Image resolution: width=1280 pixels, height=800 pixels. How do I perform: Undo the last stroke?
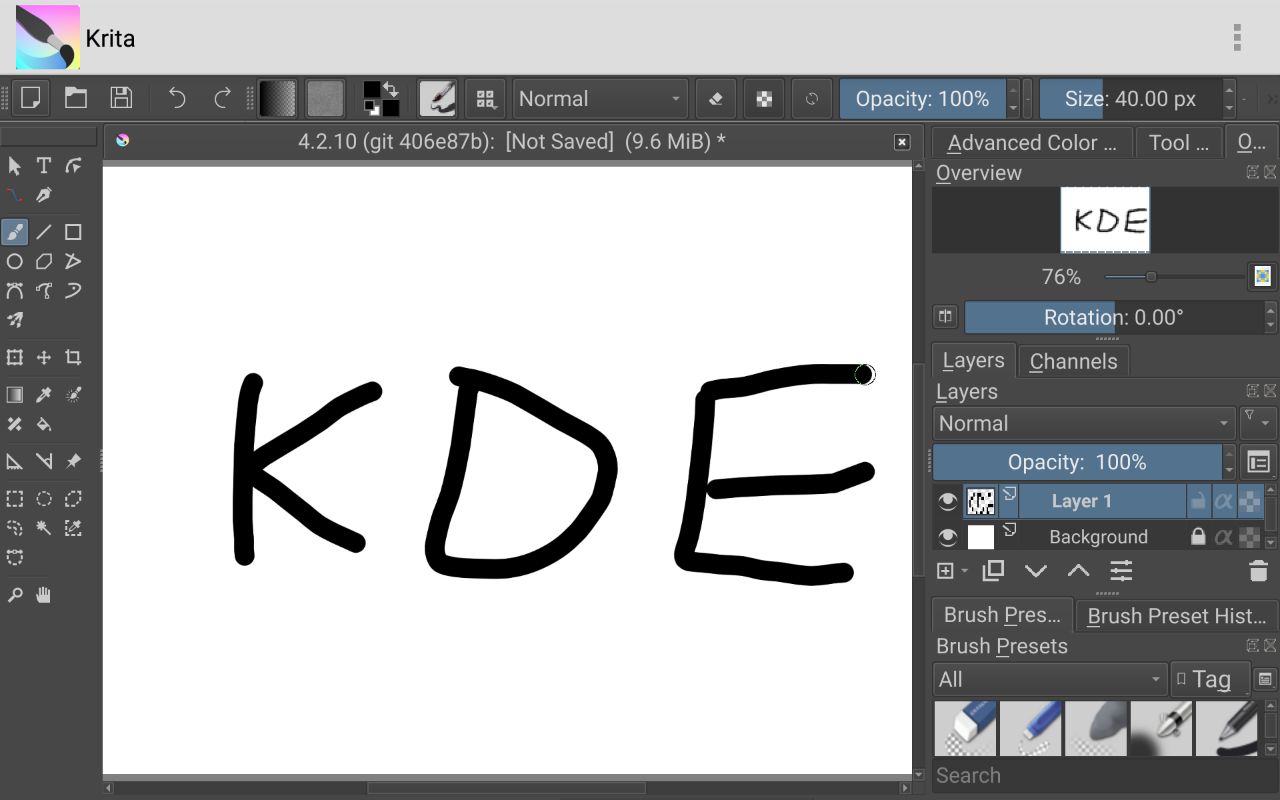177,98
